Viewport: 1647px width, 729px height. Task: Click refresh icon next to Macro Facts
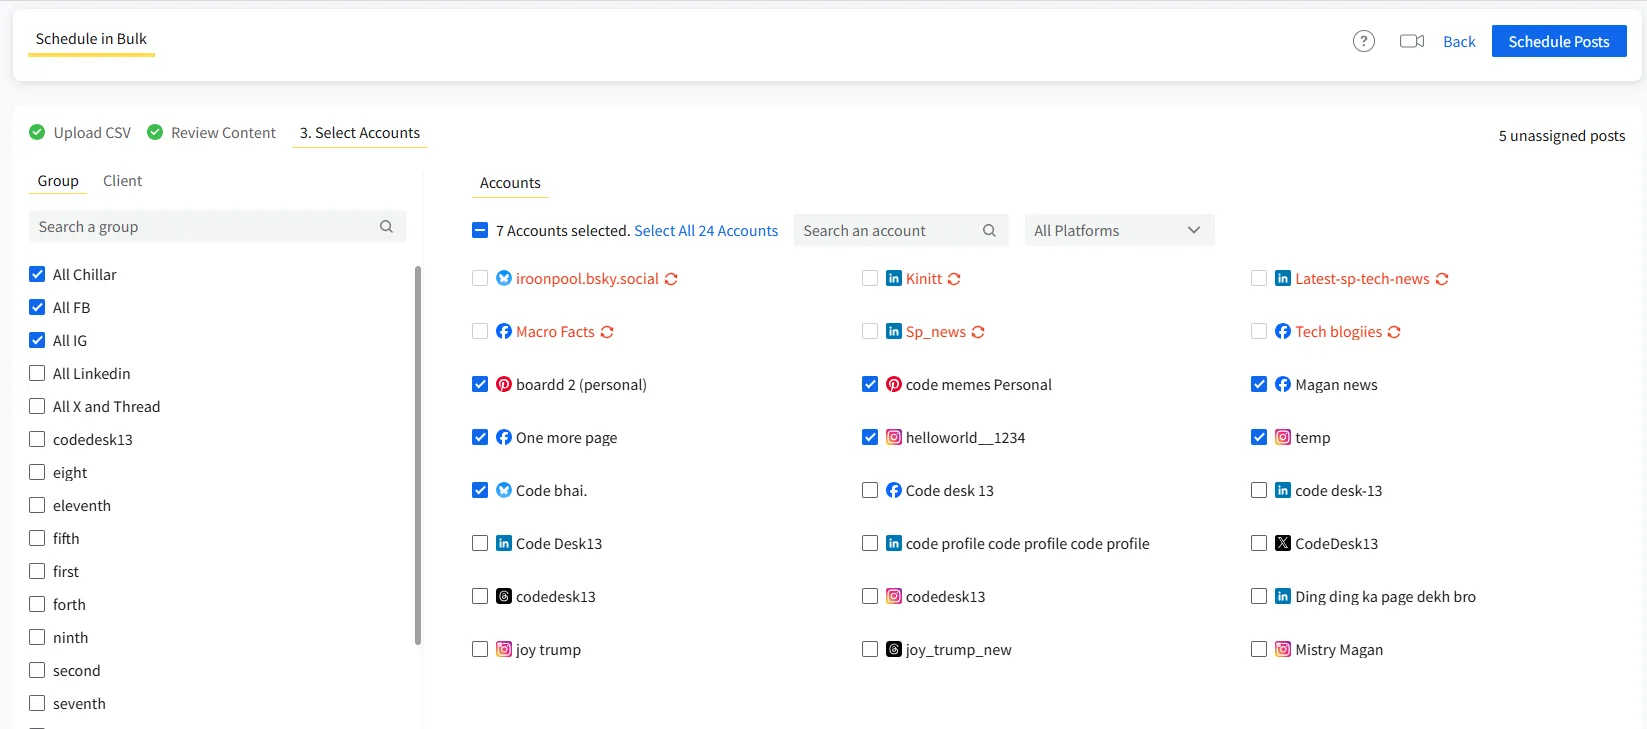pos(607,332)
